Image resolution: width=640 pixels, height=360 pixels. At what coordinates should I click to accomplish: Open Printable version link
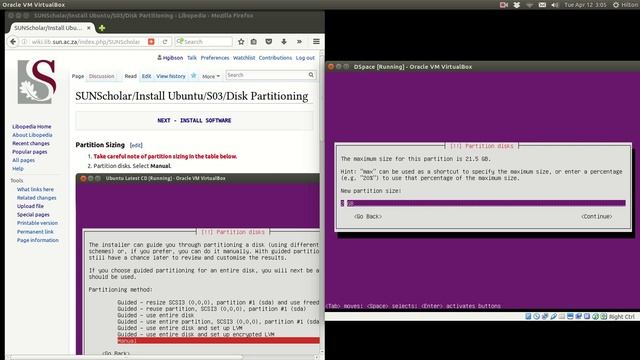pyautogui.click(x=37, y=223)
